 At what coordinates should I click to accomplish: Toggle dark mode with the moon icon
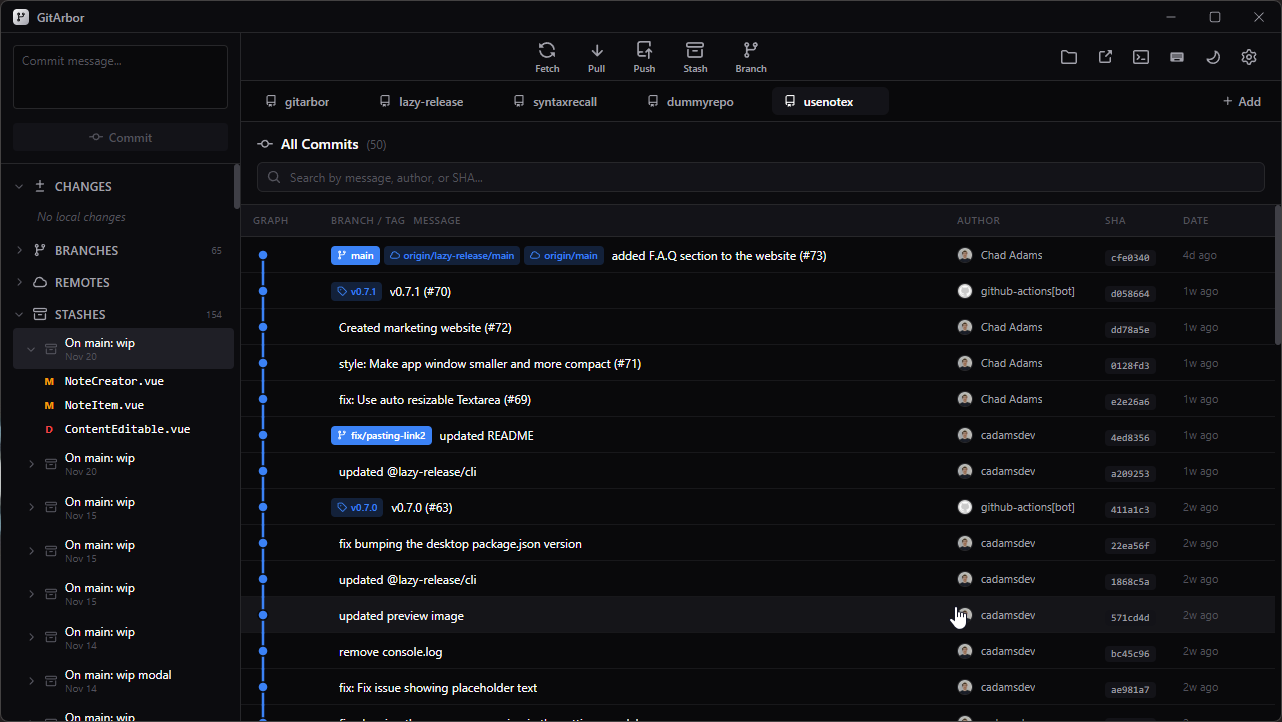1213,57
